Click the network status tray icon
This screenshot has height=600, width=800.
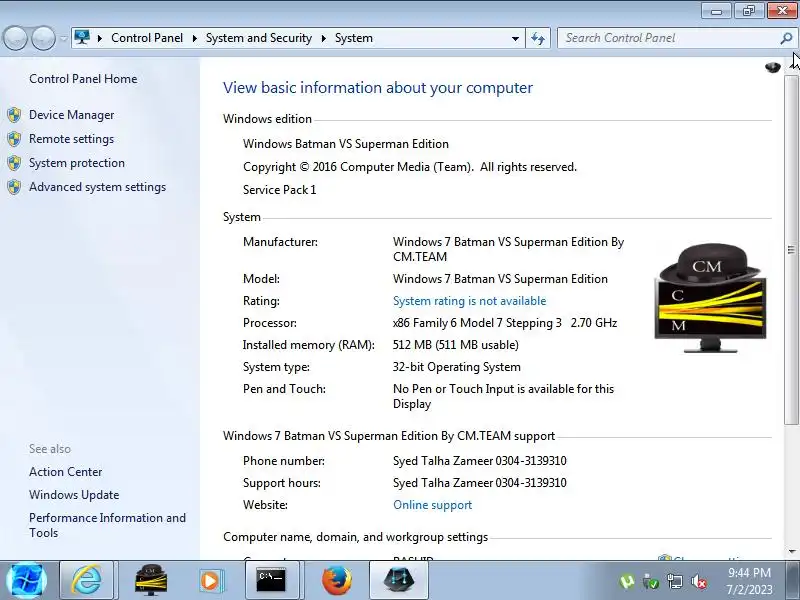(x=674, y=582)
